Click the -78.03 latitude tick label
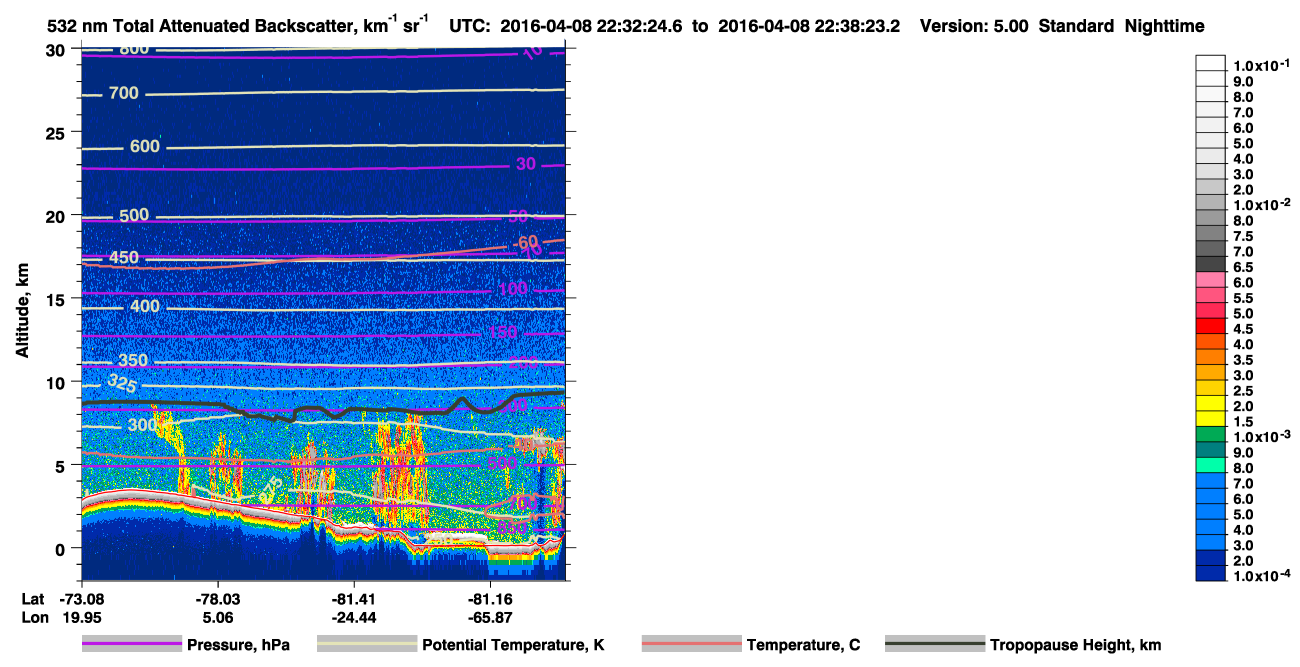The height and width of the screenshot is (667, 1300). click(217, 598)
